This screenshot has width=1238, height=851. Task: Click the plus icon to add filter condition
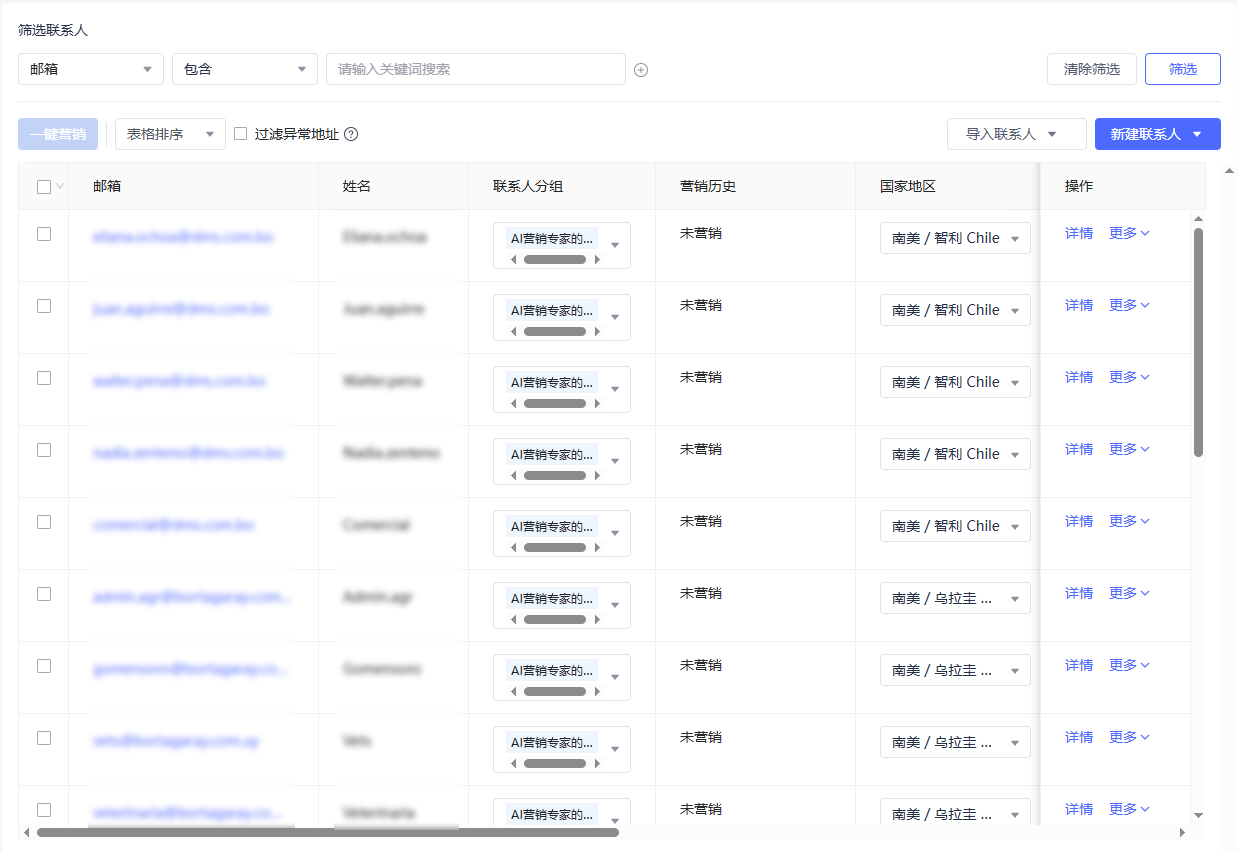pos(641,70)
